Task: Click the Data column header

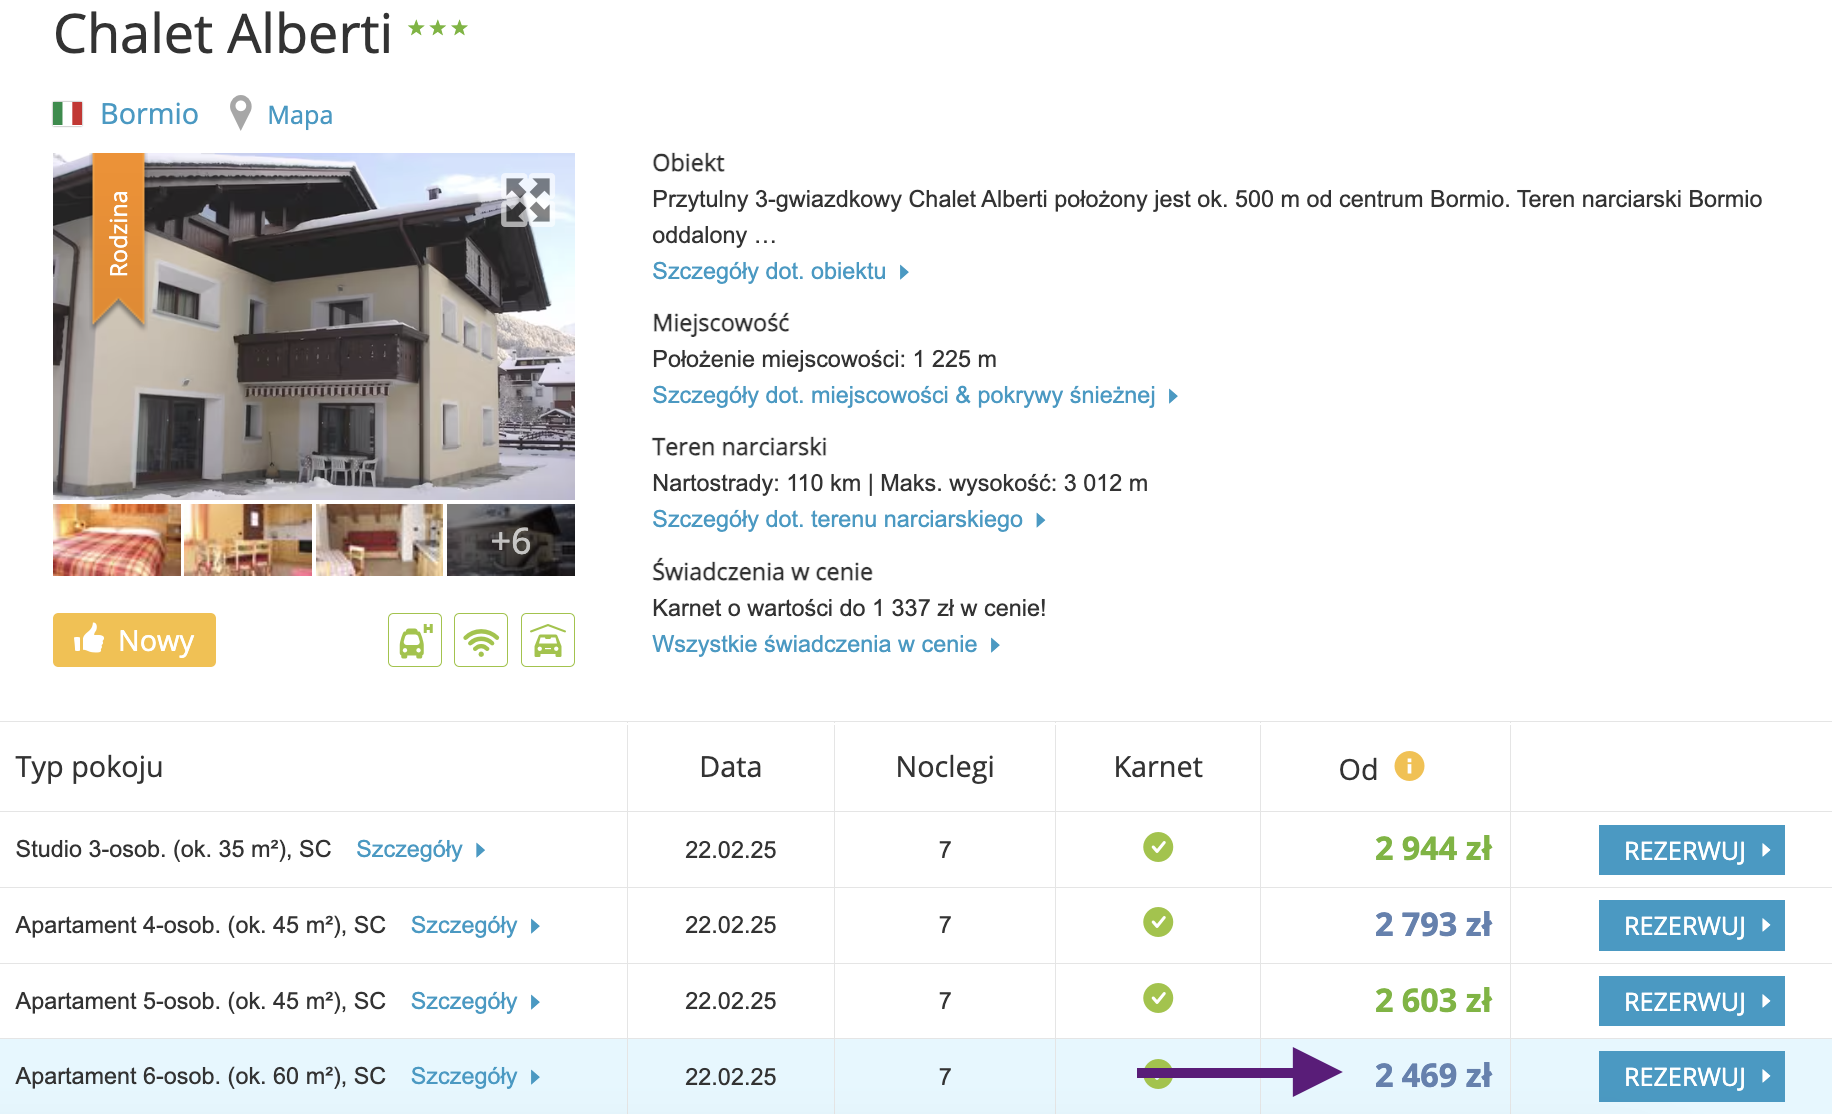Action: click(731, 767)
